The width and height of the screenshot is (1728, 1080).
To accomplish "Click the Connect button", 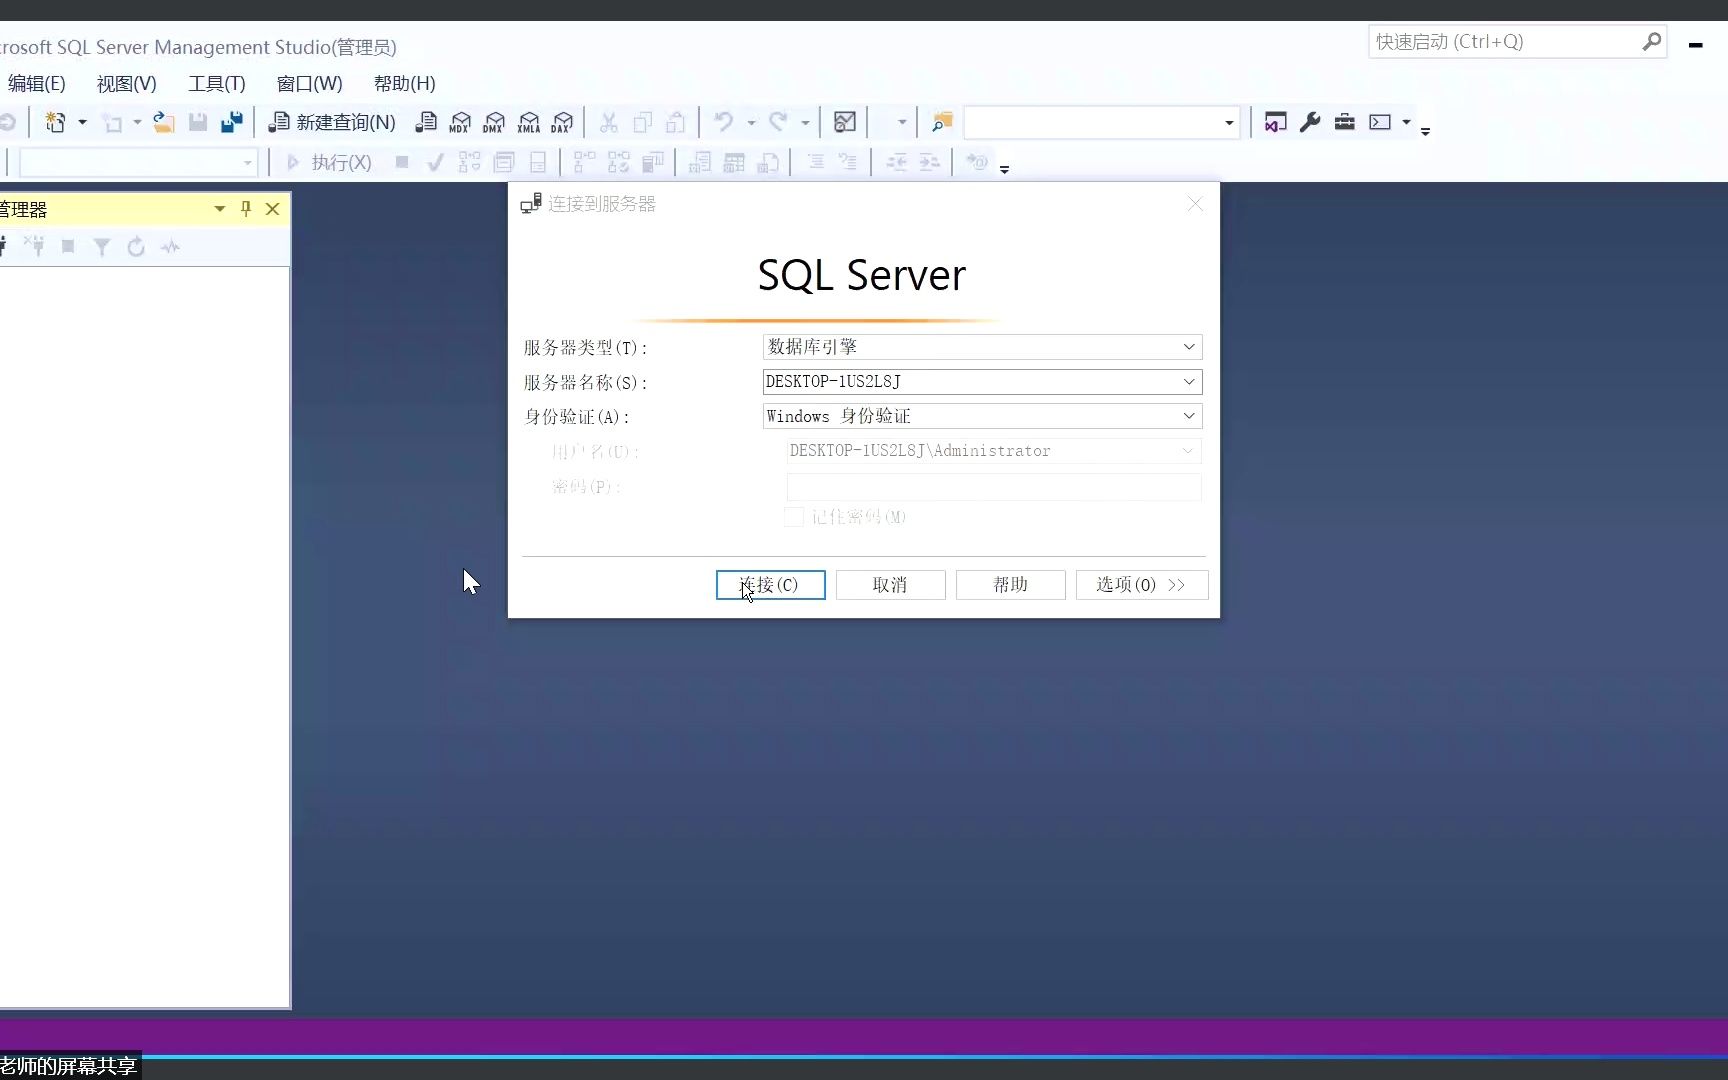I will 770,585.
